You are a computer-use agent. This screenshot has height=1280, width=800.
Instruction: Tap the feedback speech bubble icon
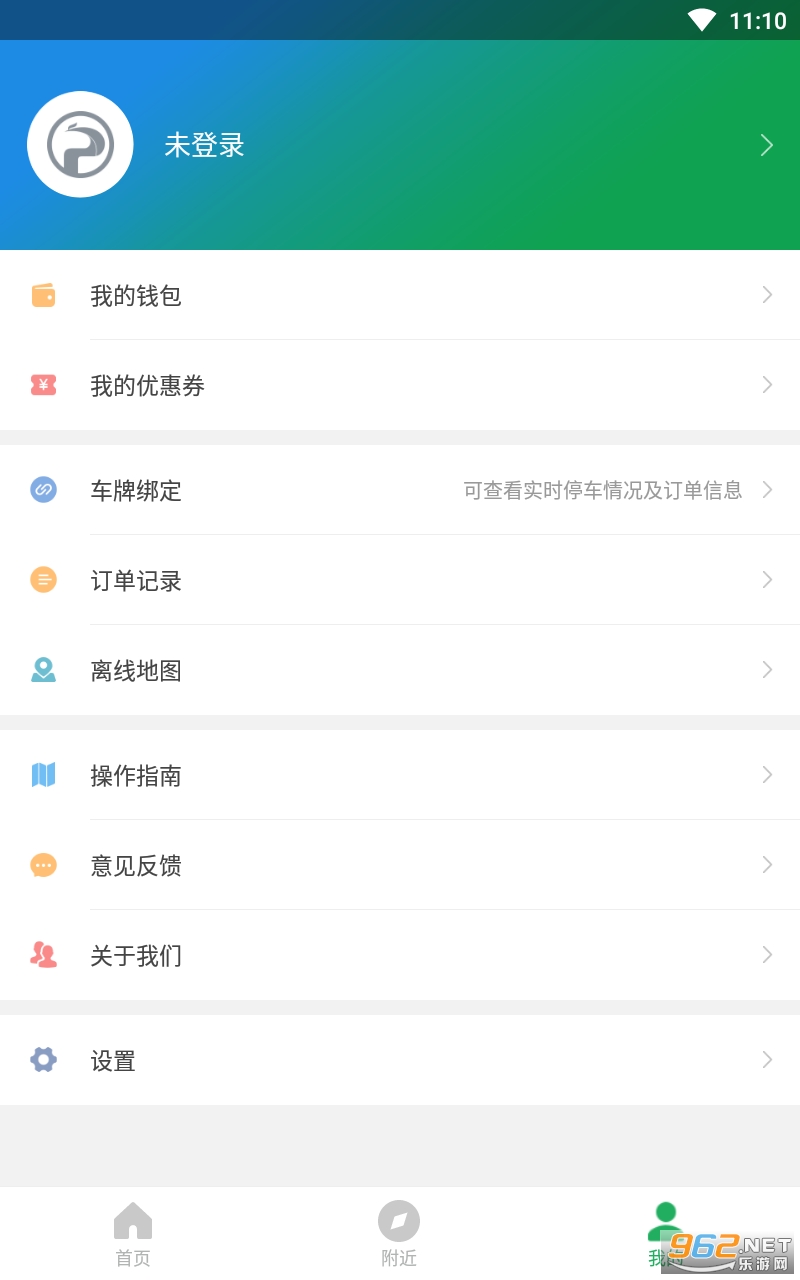[x=43, y=865]
